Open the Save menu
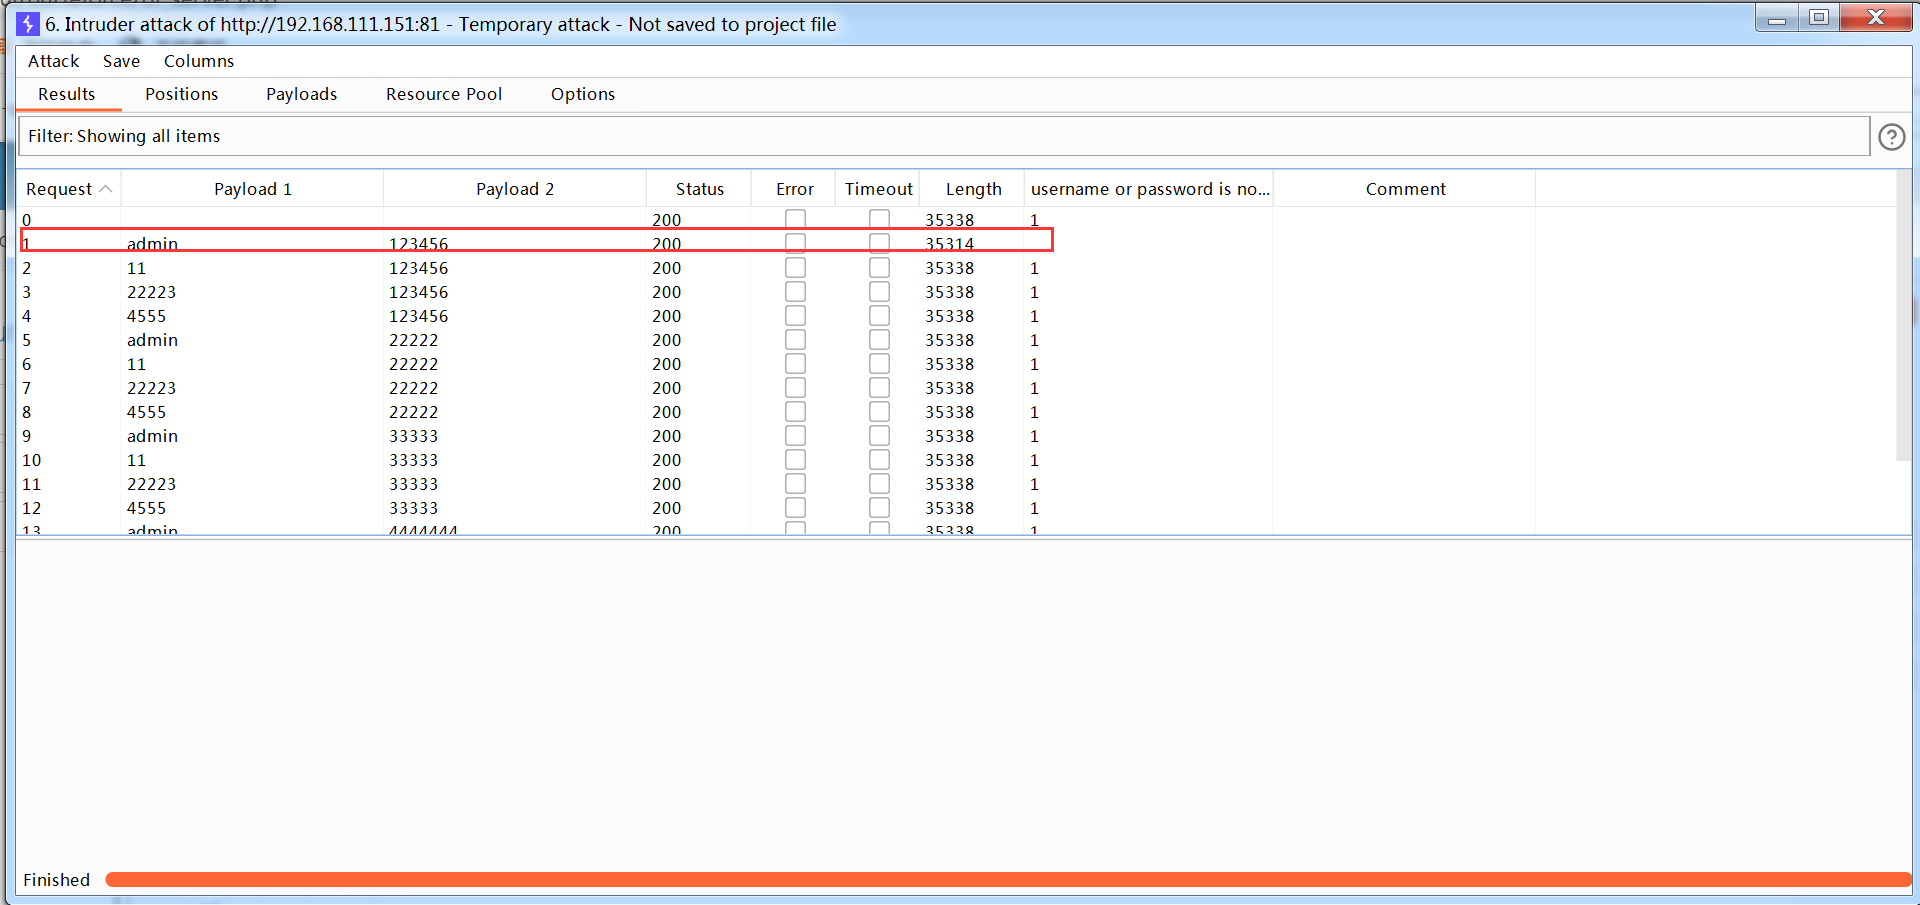Viewport: 1920px width, 905px height. coord(121,61)
